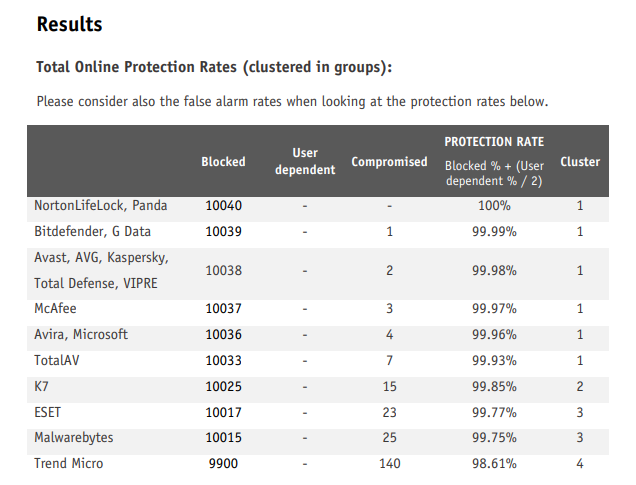Viewport: 636px width, 485px height.
Task: Click the Compromised column header
Action: [x=389, y=161]
